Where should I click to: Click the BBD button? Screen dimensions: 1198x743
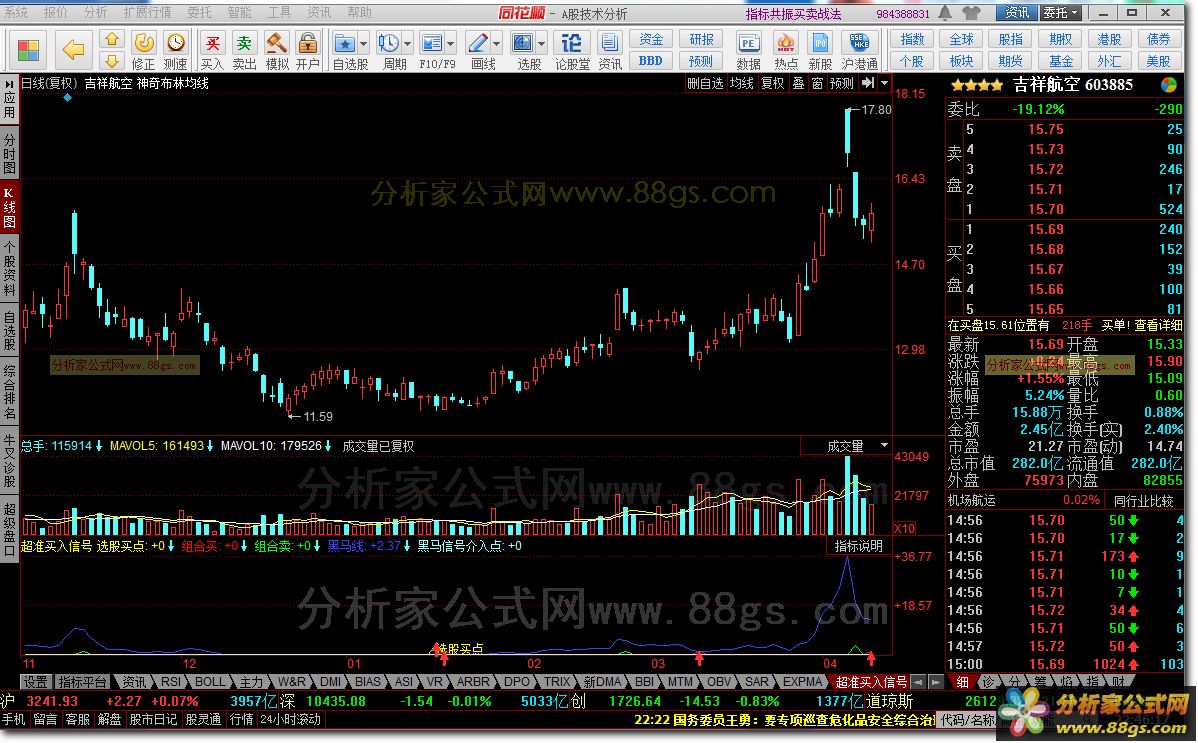point(651,60)
